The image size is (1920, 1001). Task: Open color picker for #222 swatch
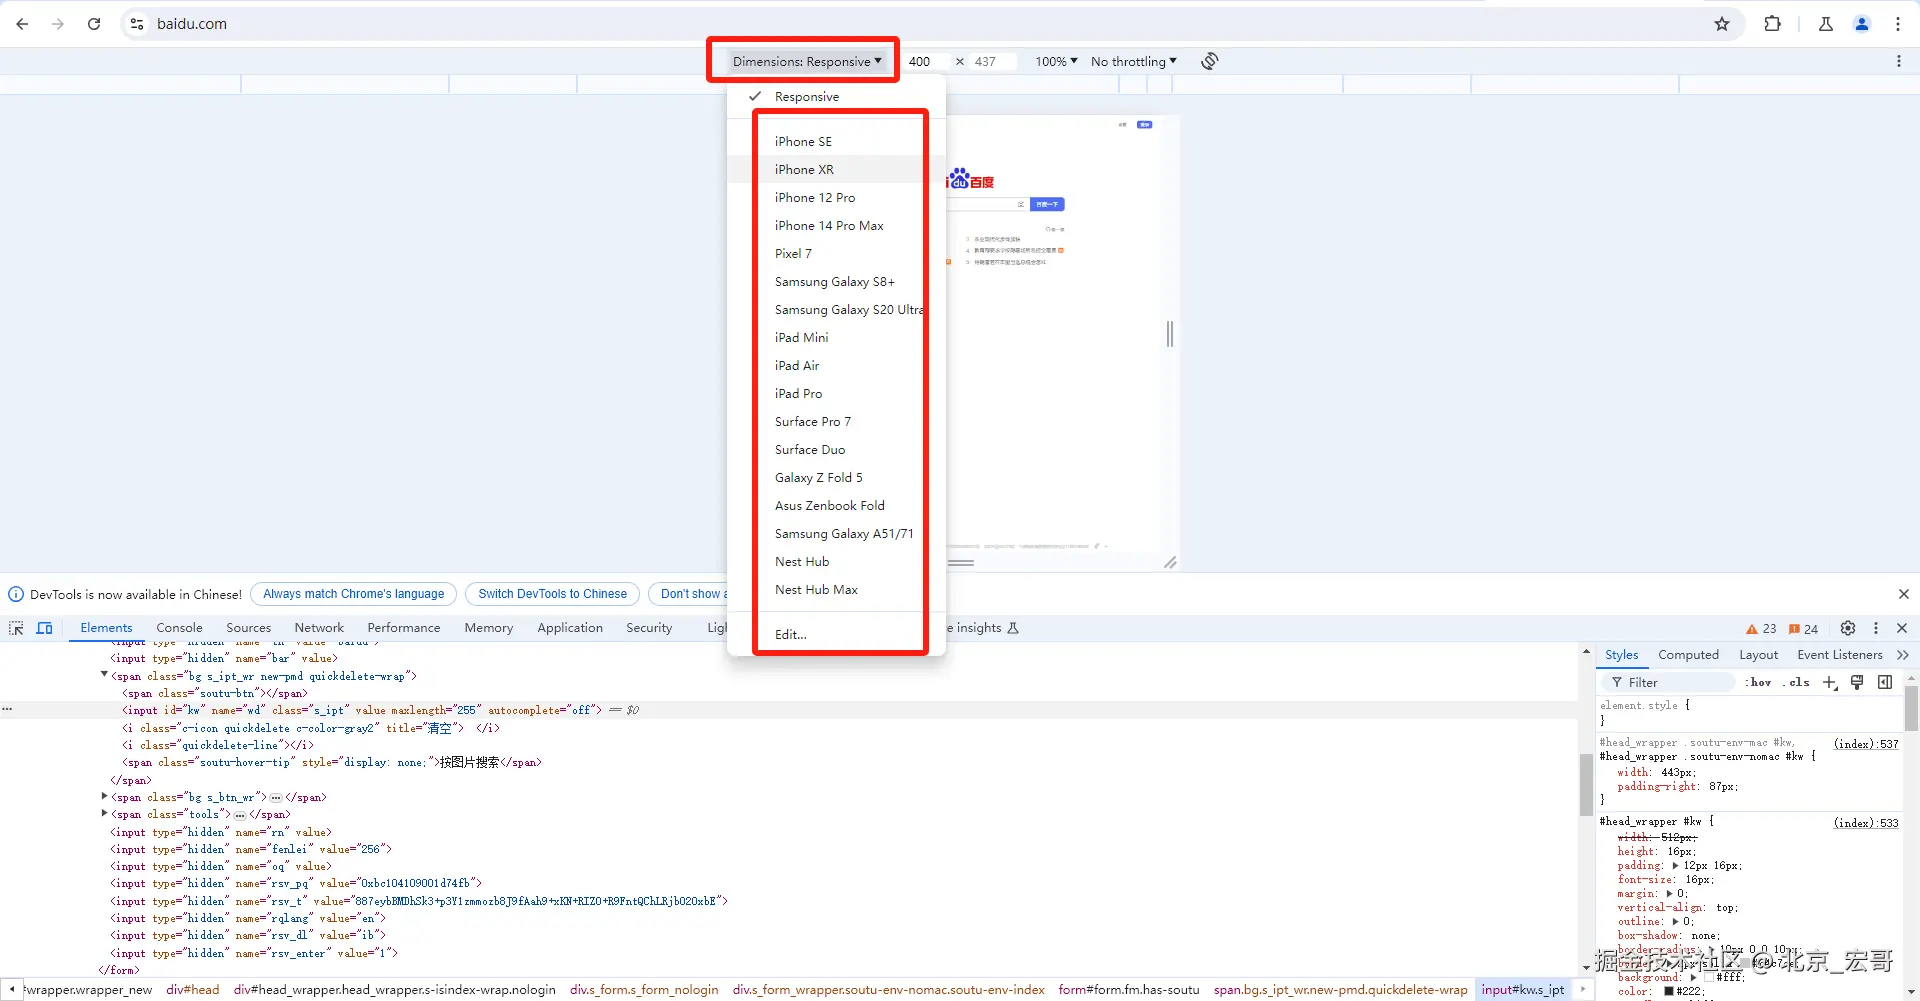(x=1669, y=992)
